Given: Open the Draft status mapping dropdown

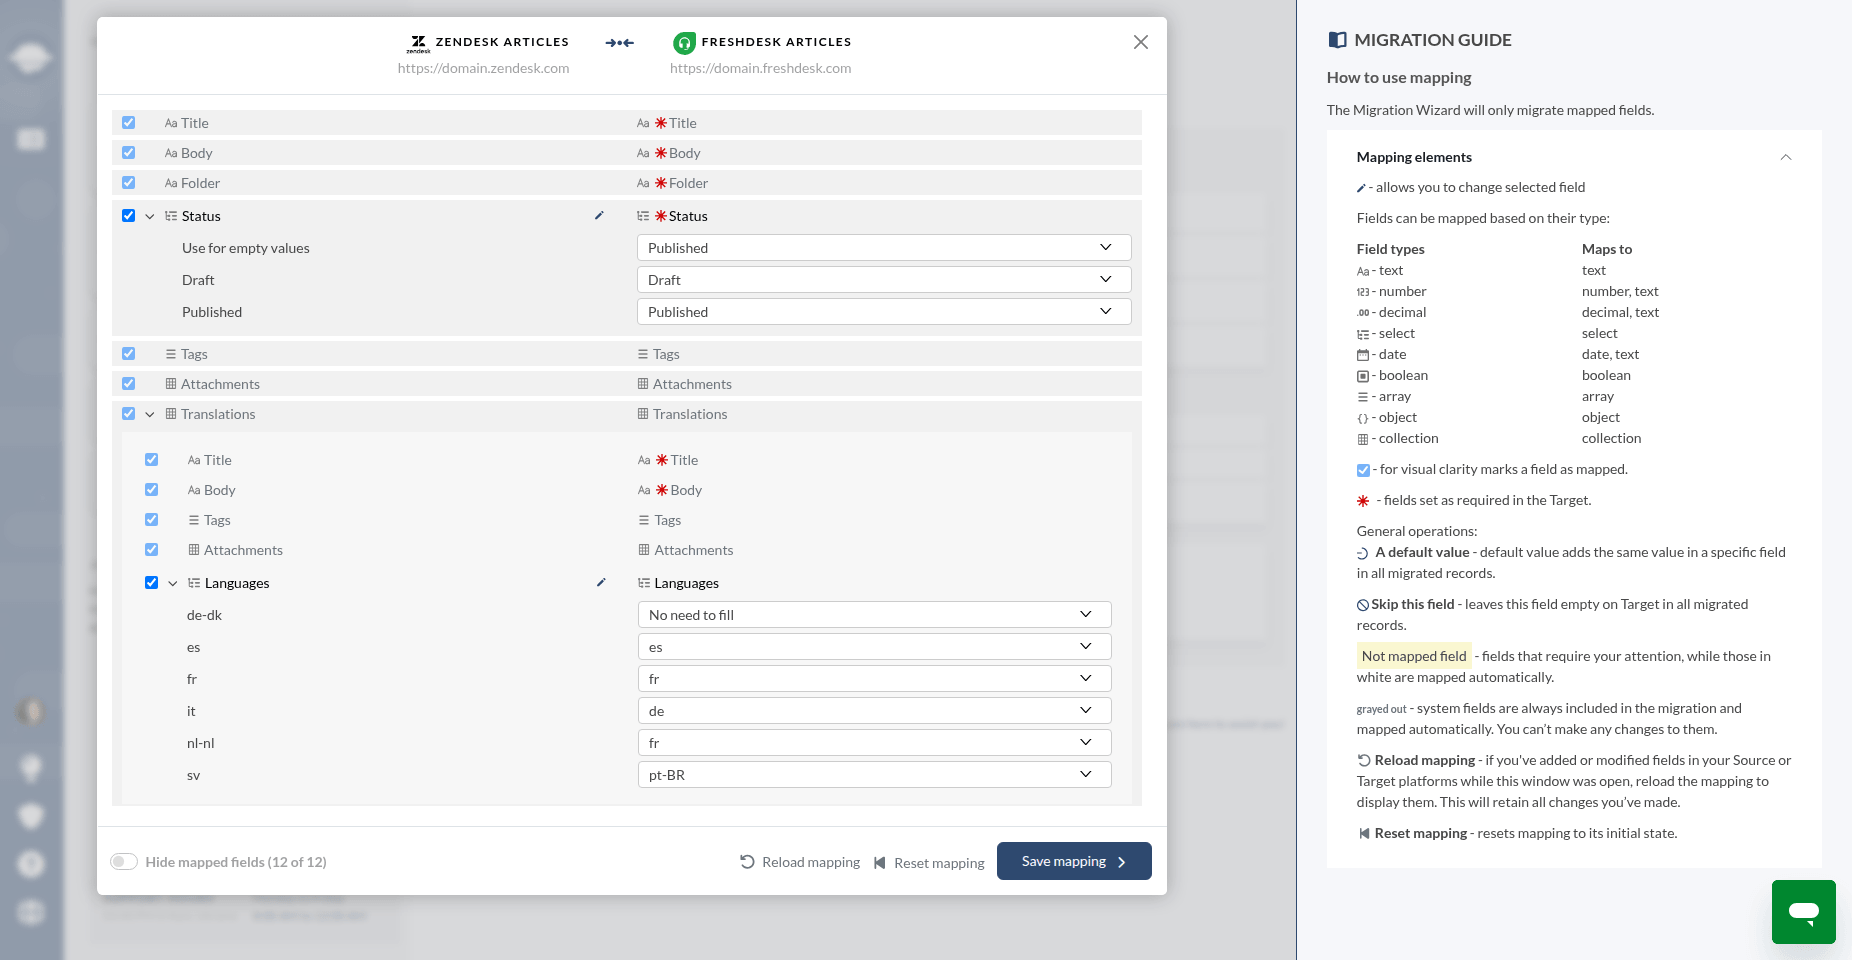Looking at the screenshot, I should click(884, 279).
